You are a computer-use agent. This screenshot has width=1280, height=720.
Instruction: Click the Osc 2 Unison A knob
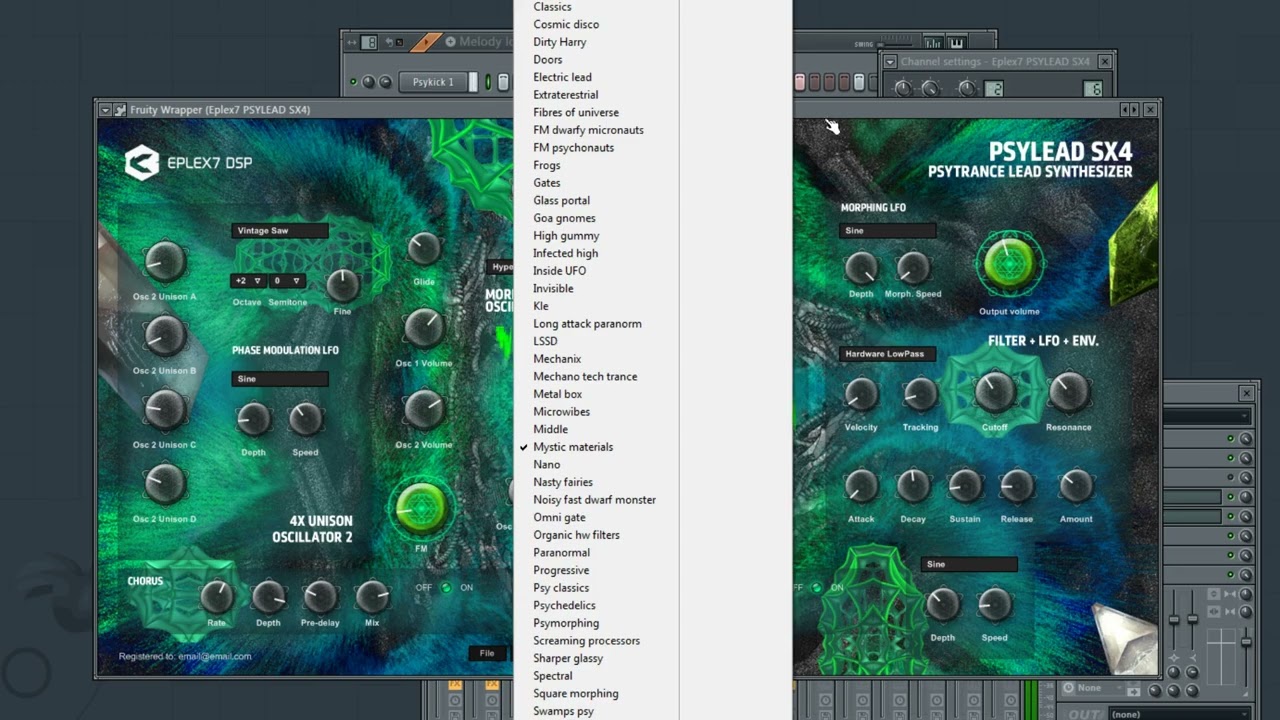click(165, 262)
